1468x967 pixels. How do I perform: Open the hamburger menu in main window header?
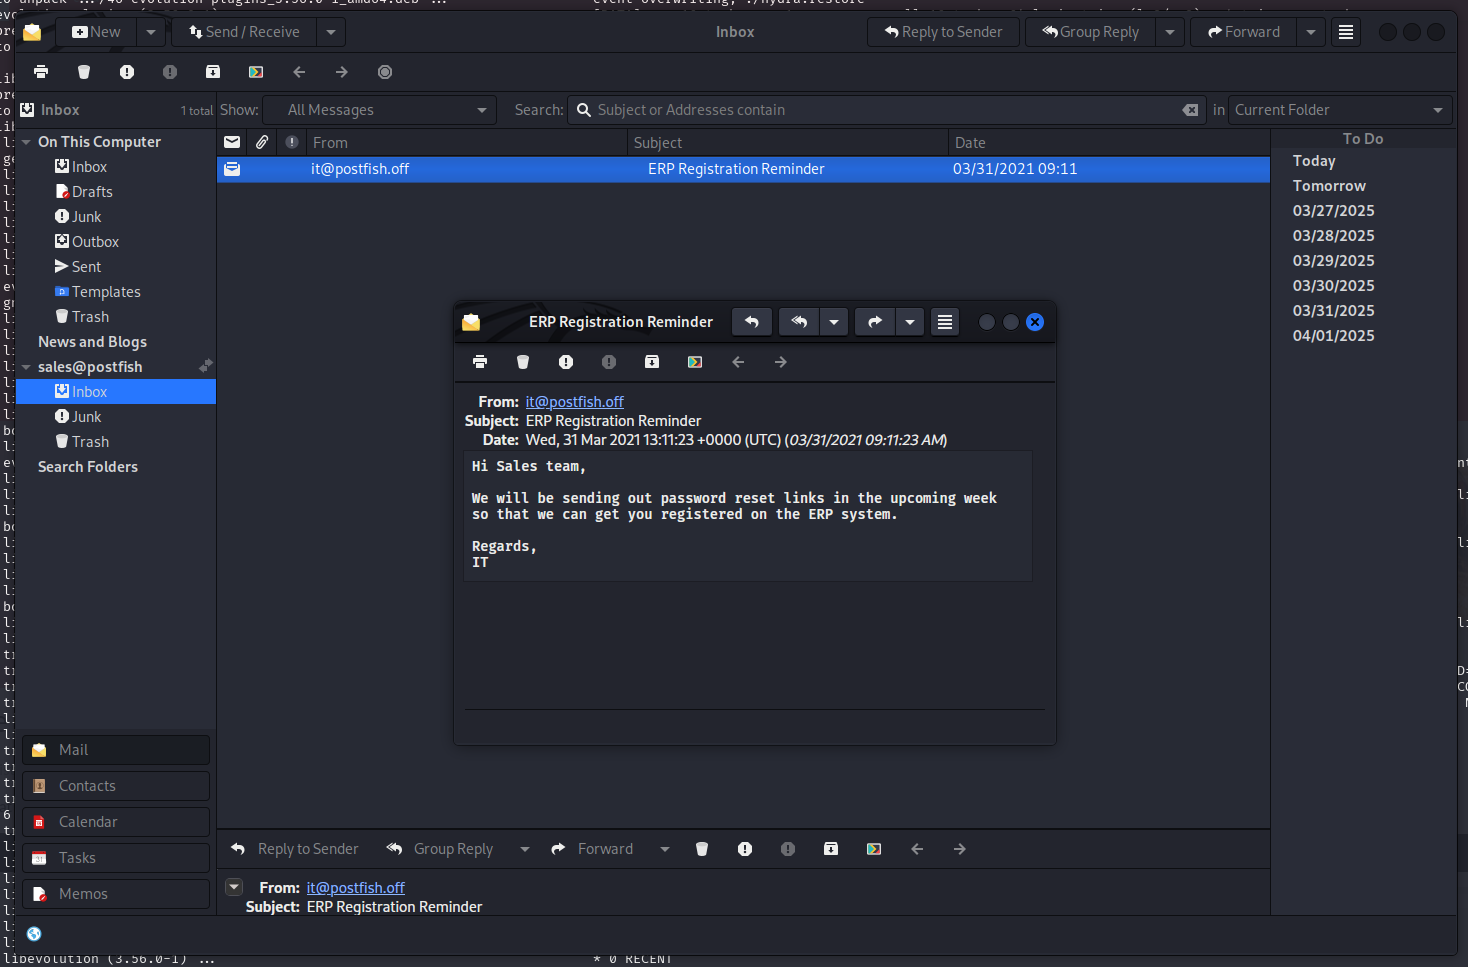pyautogui.click(x=1346, y=32)
